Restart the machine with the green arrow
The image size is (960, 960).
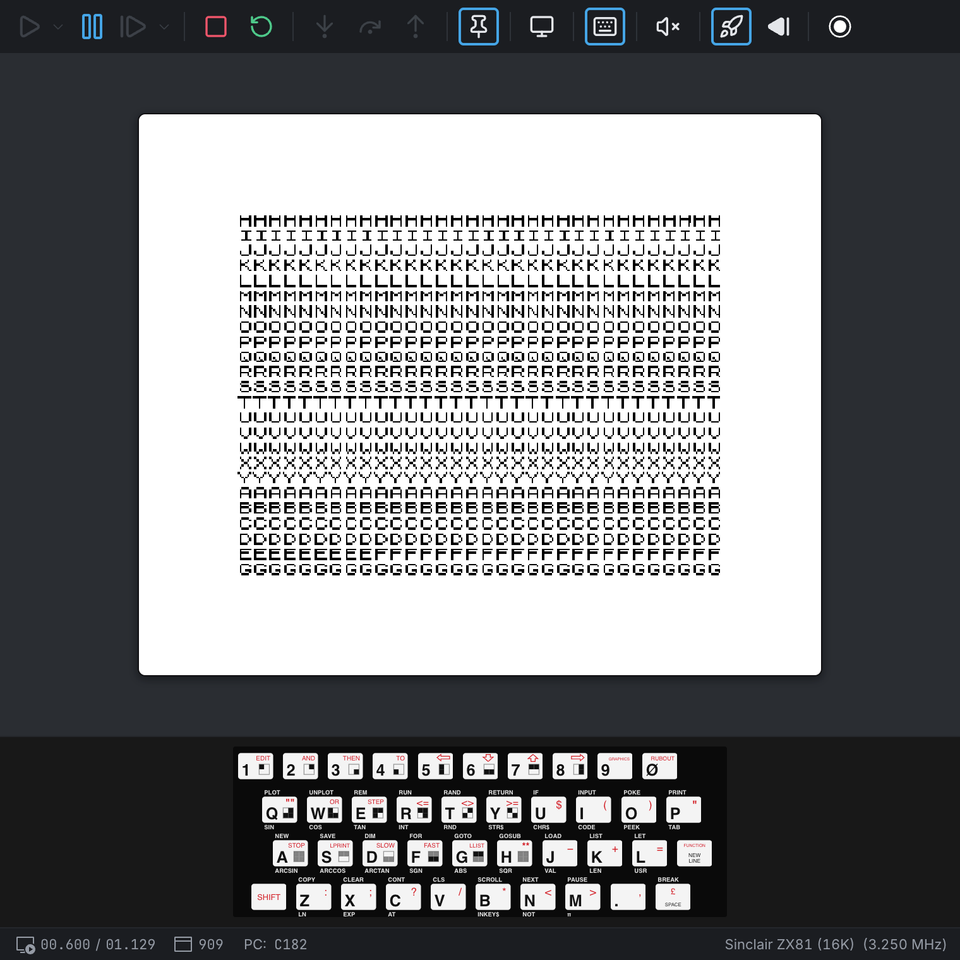(x=261, y=27)
